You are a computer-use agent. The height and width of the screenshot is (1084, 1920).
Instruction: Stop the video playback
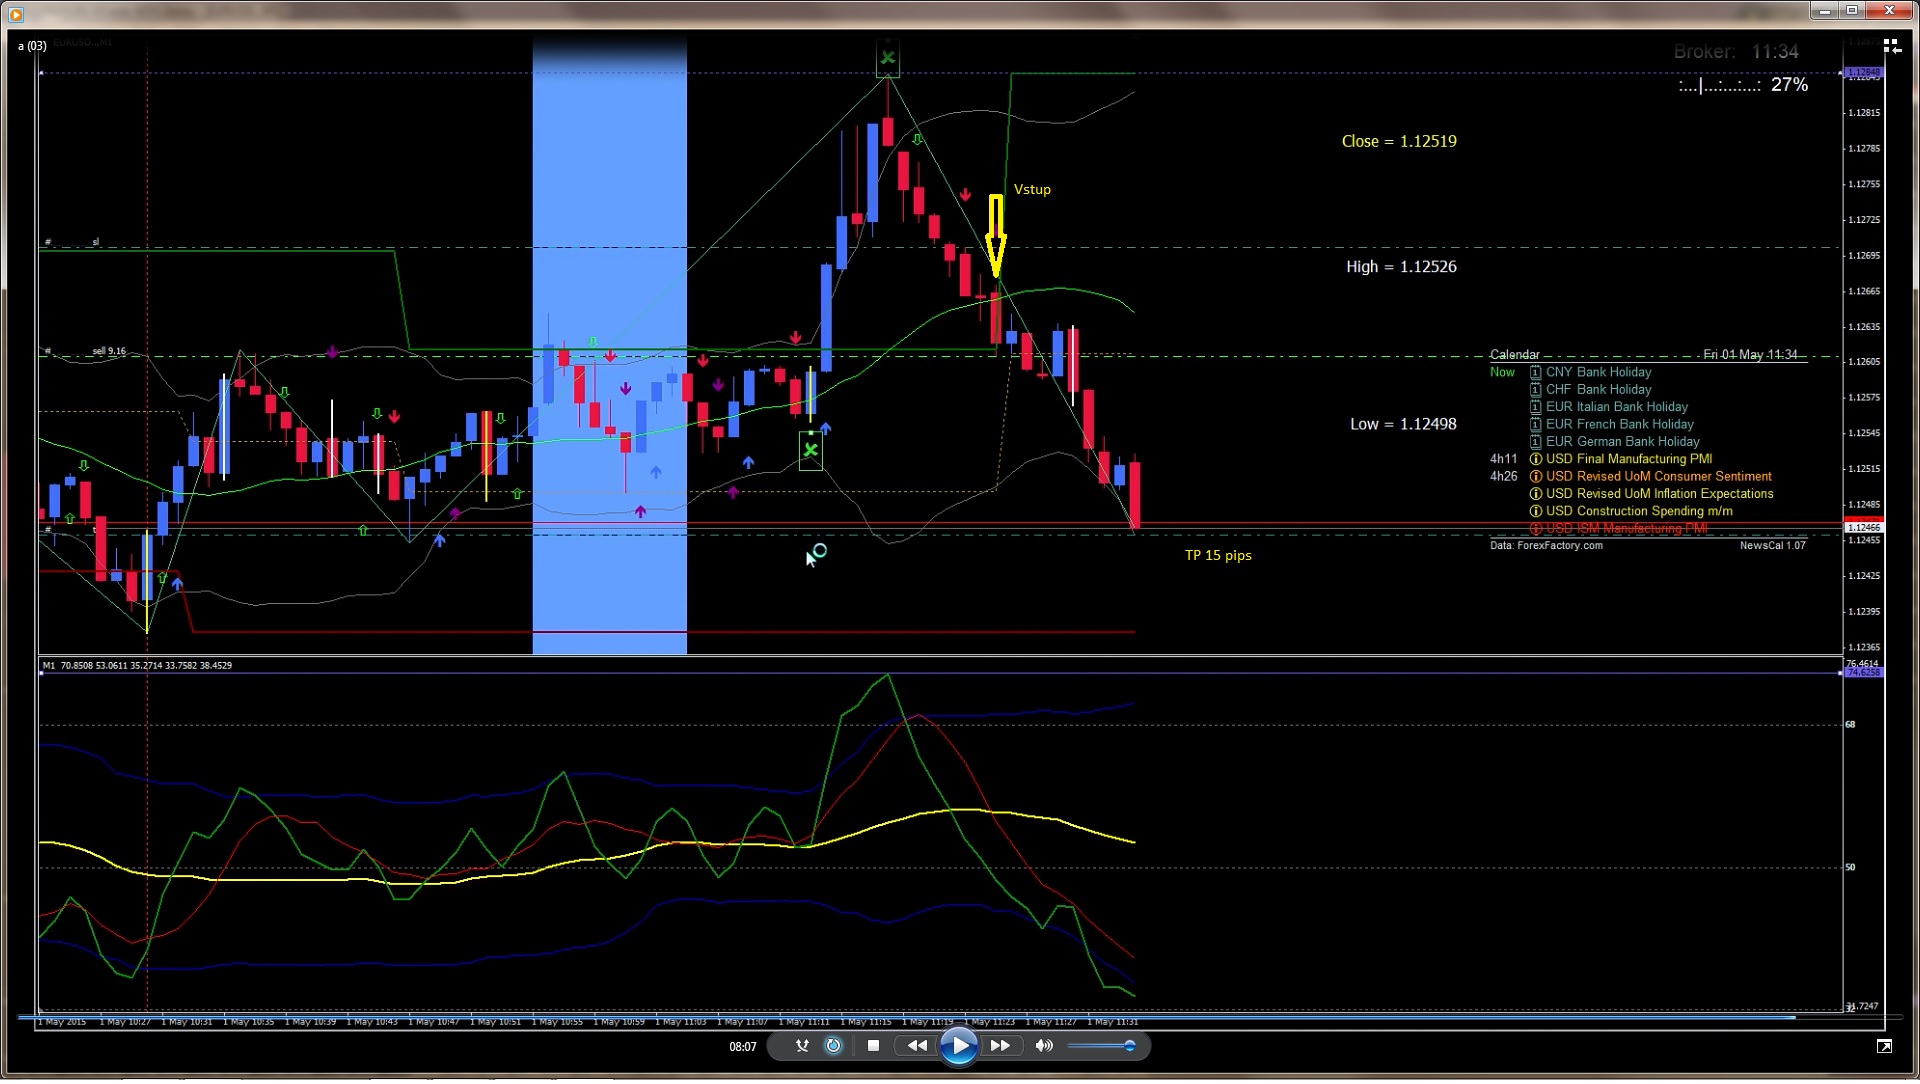pyautogui.click(x=873, y=1046)
